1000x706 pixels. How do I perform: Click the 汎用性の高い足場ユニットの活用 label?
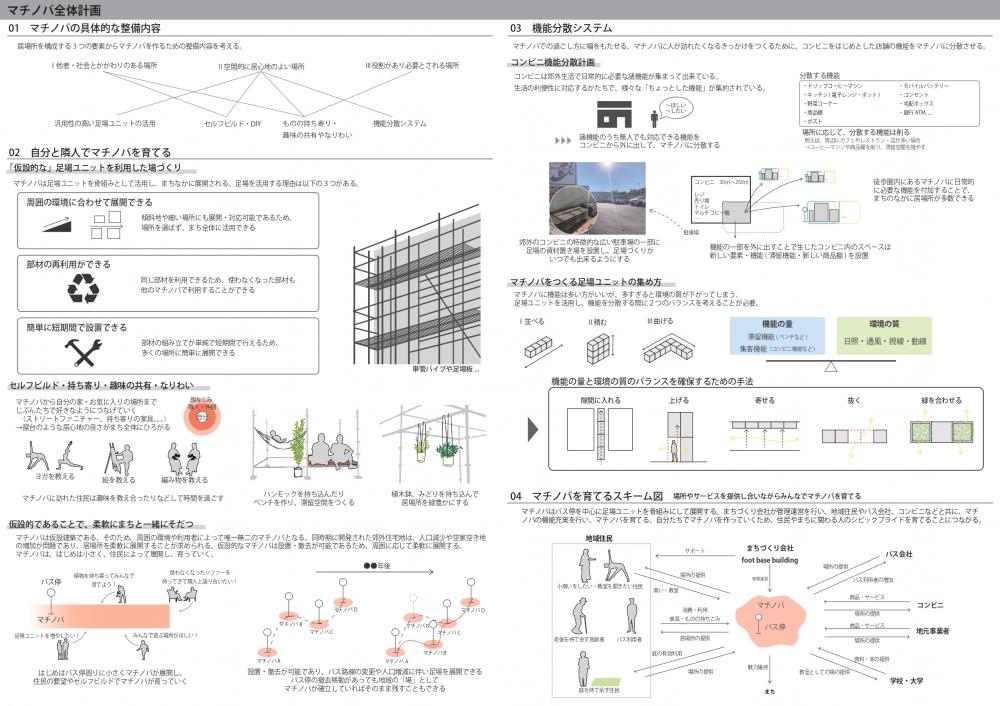pyautogui.click(x=105, y=123)
